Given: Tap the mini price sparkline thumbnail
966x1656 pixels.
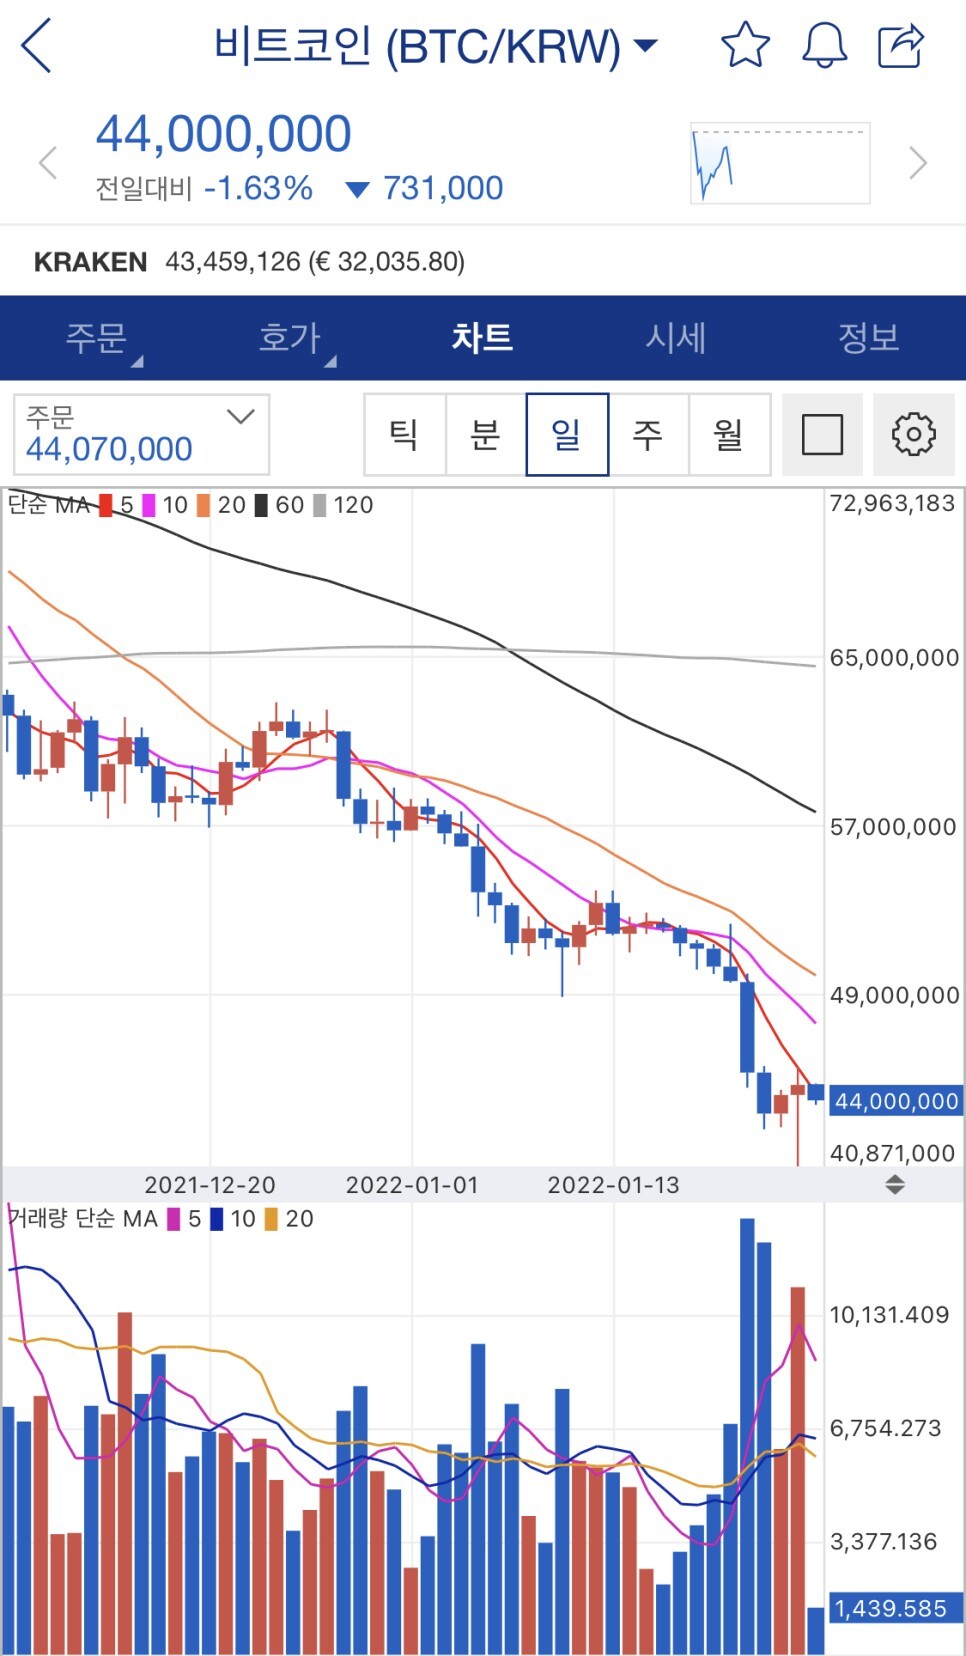Looking at the screenshot, I should [780, 163].
